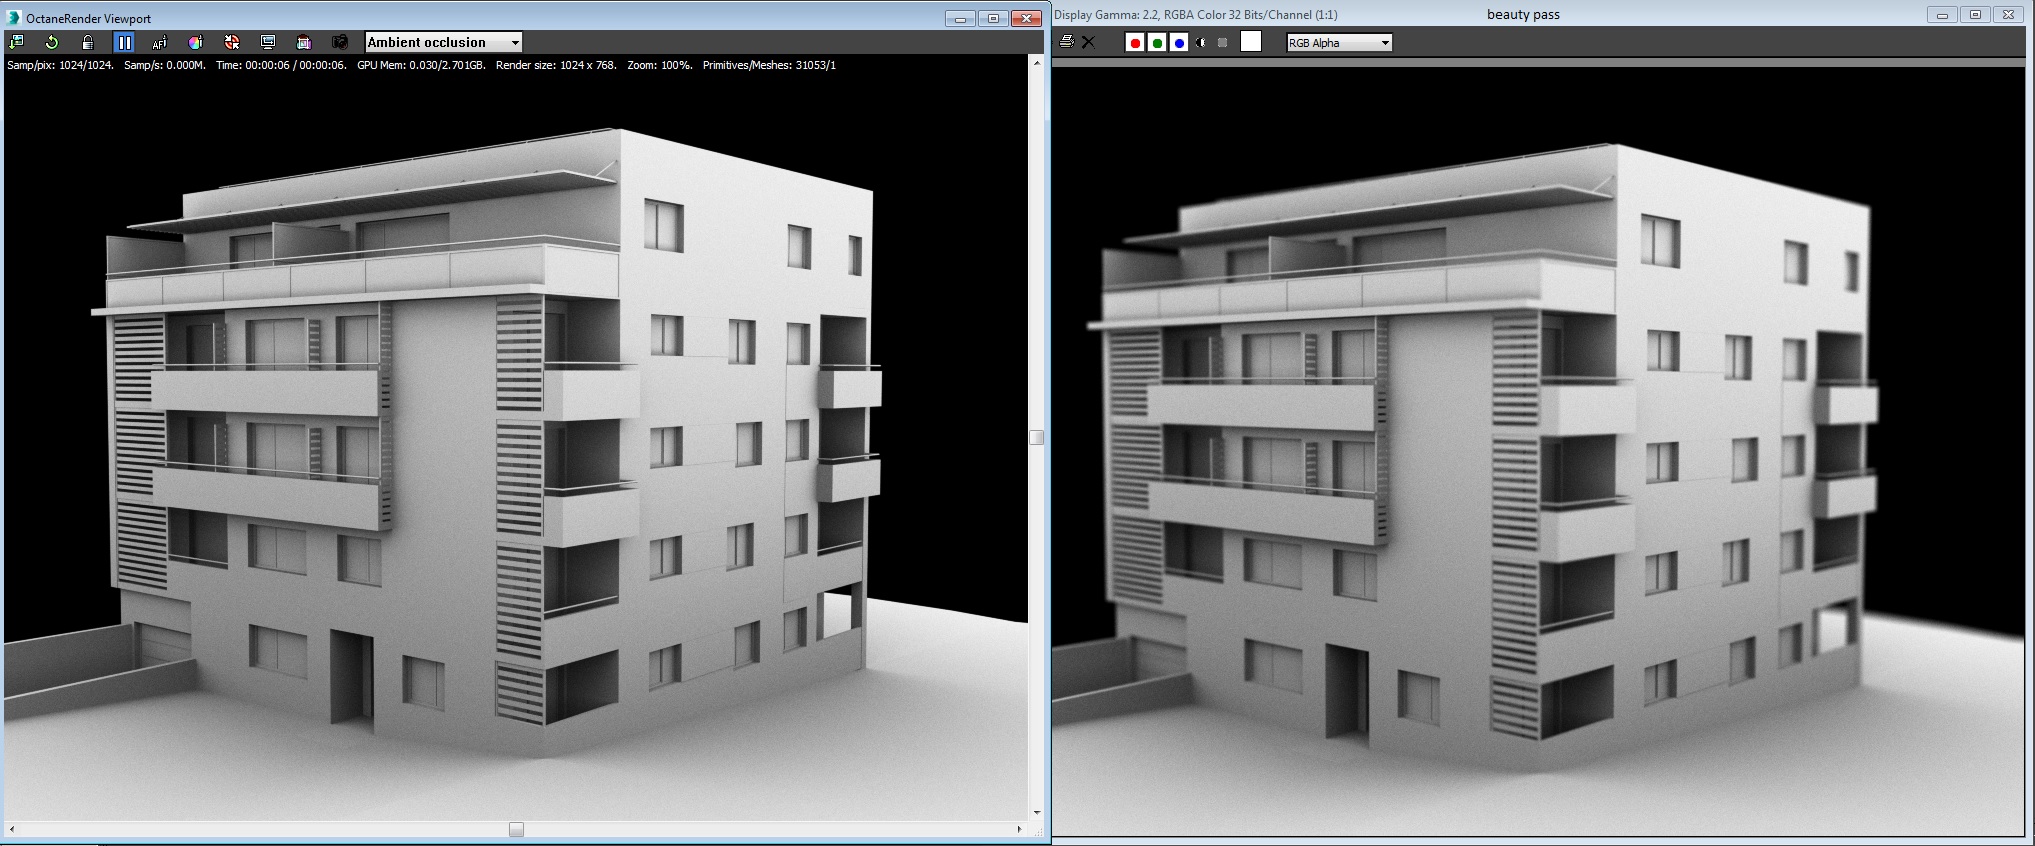Click the scroll down arrow in viewport
Screen dimensions: 2035x846
1037,813
